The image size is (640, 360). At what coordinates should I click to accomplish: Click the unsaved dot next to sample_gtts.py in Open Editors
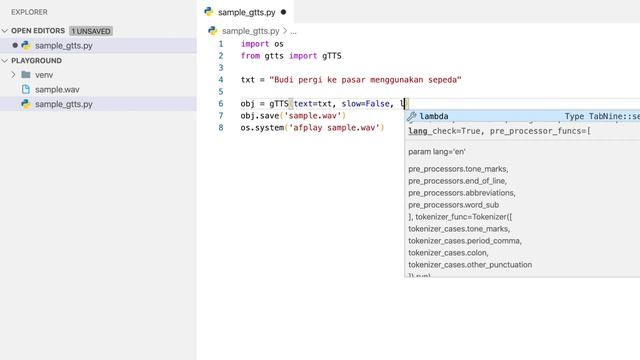click(x=15, y=45)
